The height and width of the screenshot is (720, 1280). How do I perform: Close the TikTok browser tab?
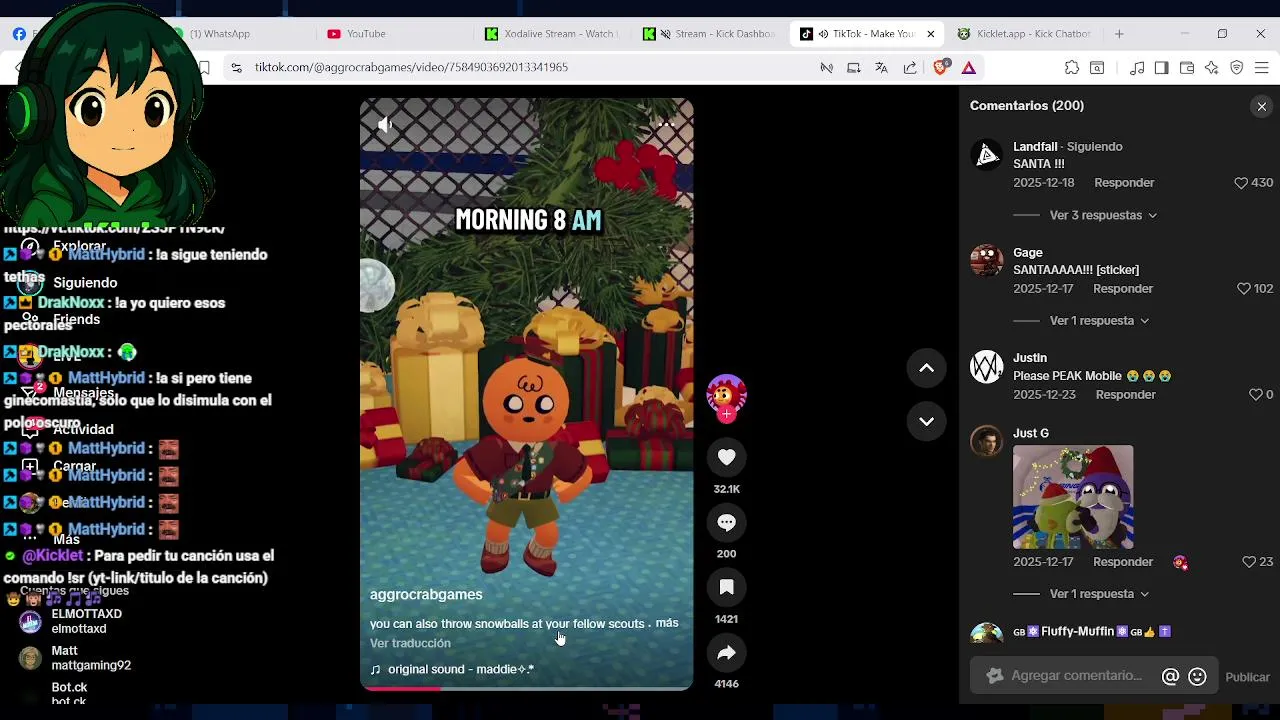[930, 34]
